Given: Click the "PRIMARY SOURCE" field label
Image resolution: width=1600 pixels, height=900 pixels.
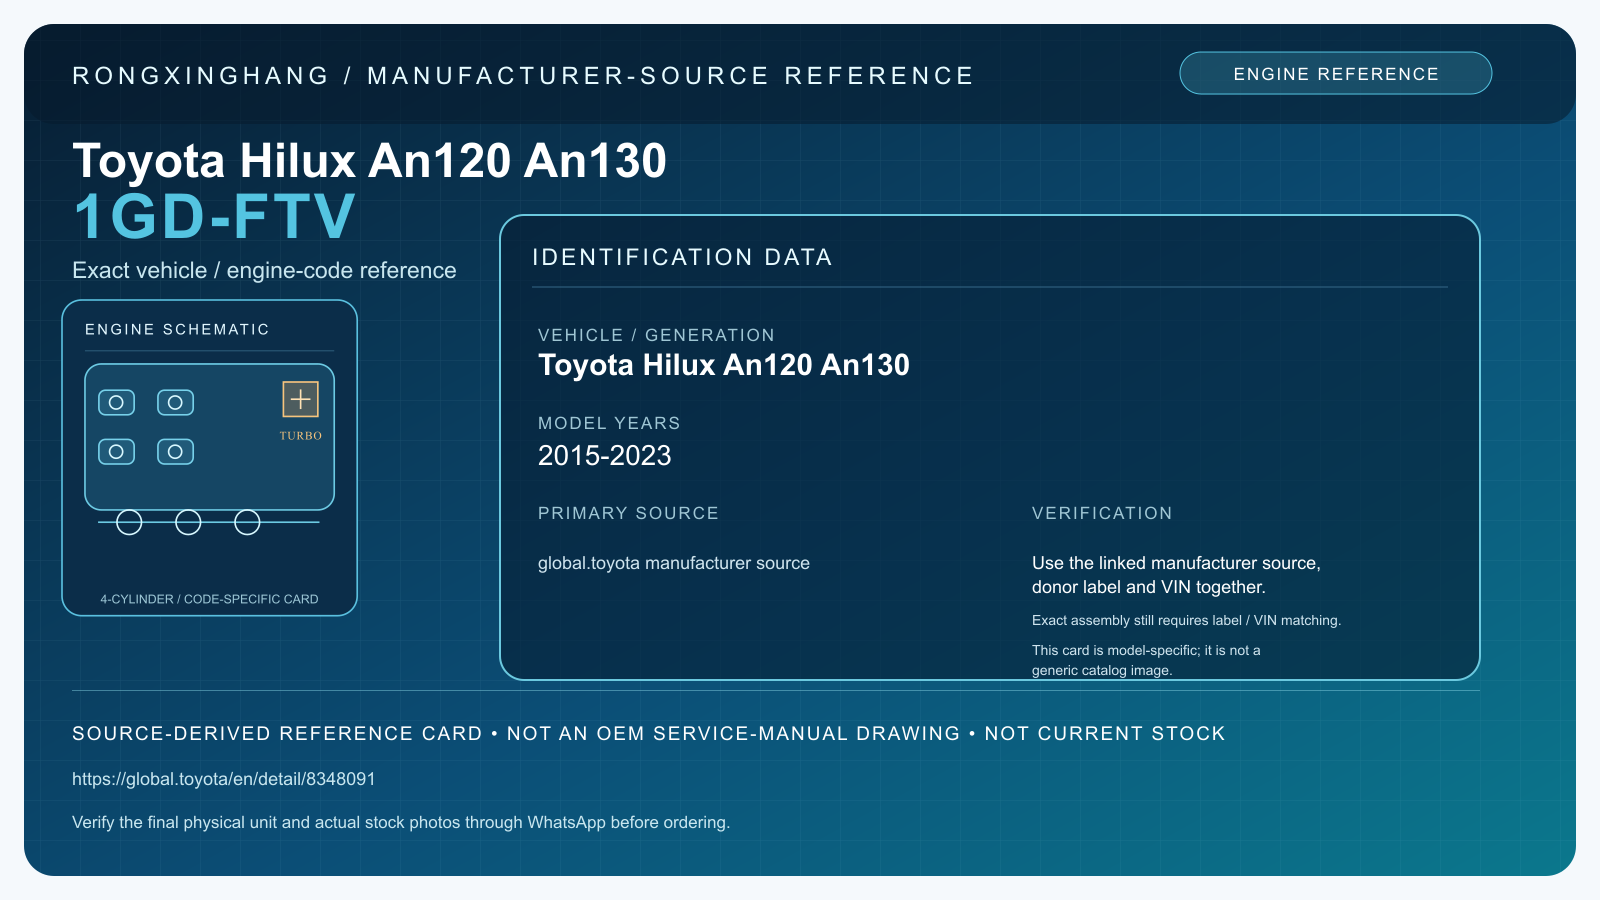Looking at the screenshot, I should point(628,513).
